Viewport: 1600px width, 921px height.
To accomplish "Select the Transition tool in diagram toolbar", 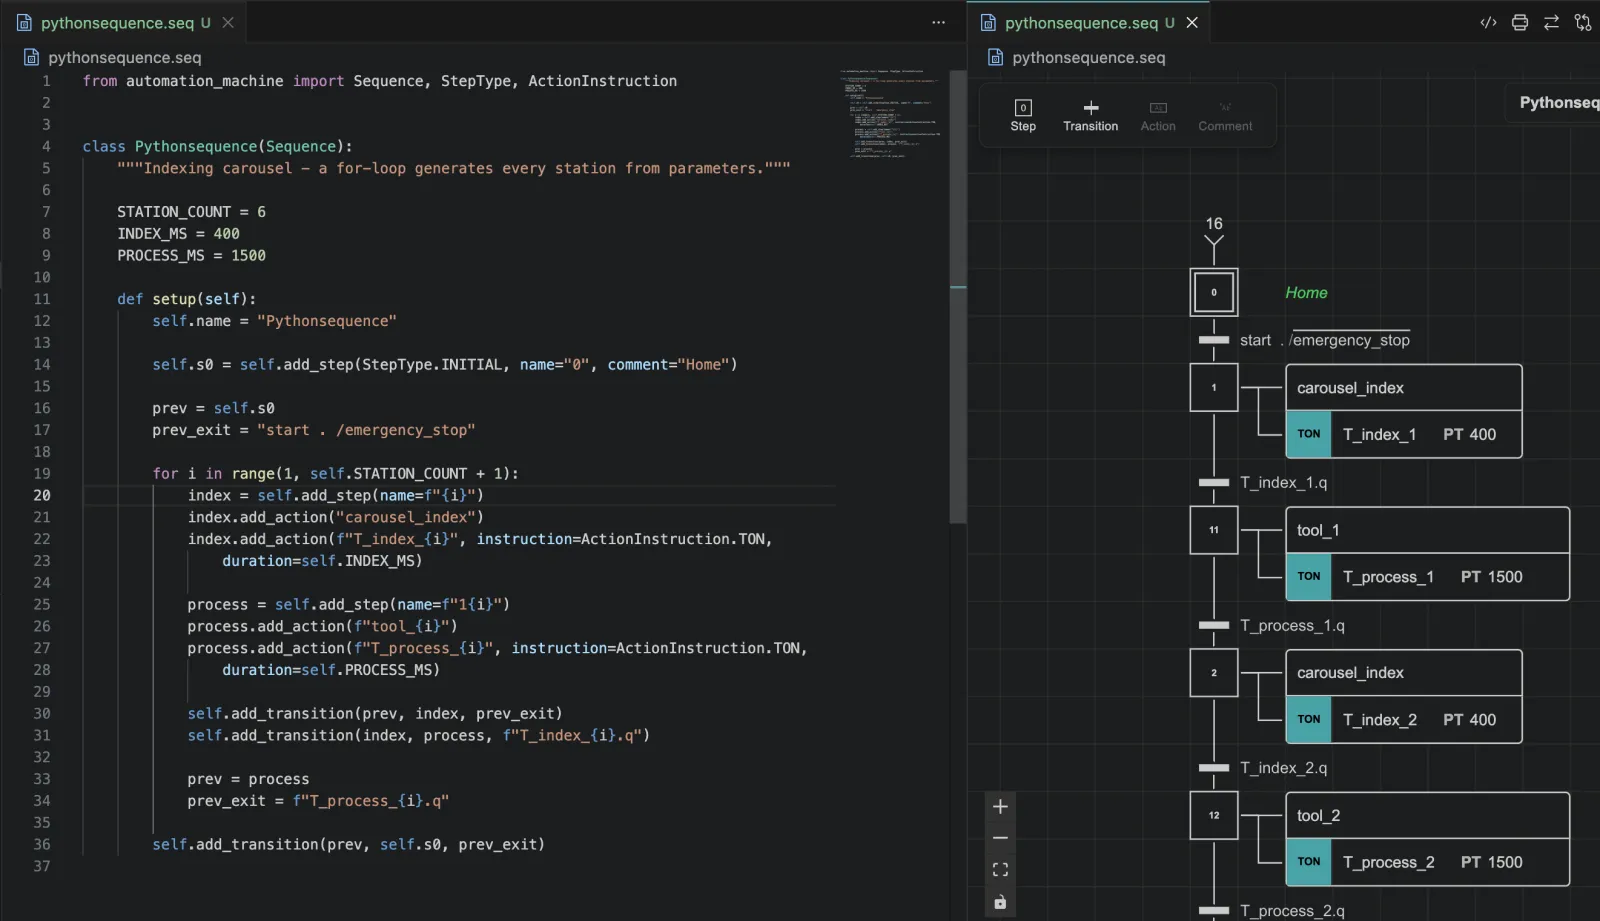I will 1090,116.
